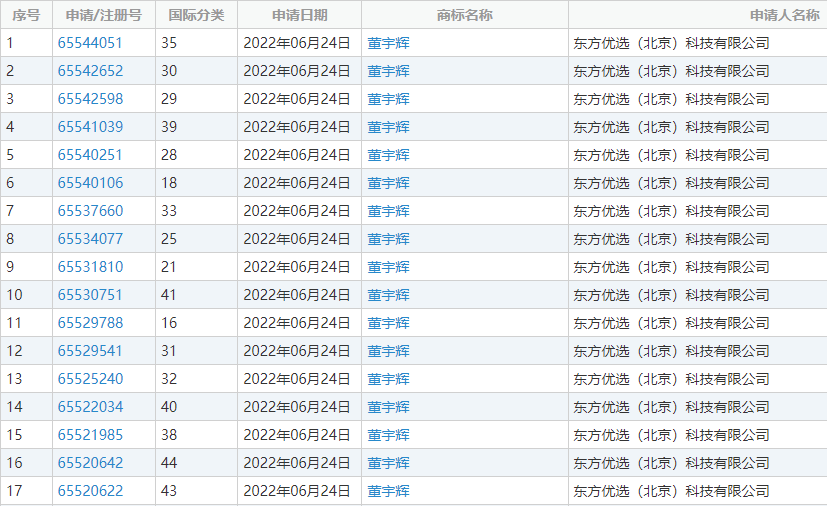827x506 pixels.
Task: Open 董宇辉 trademark in row 7
Action: (x=389, y=211)
